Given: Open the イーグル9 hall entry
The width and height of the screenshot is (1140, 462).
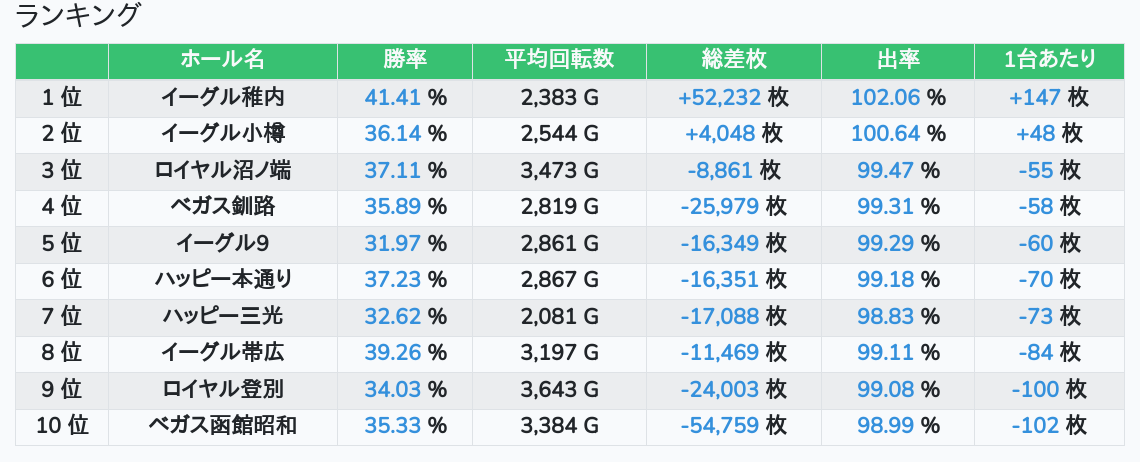Looking at the screenshot, I should (222, 244).
